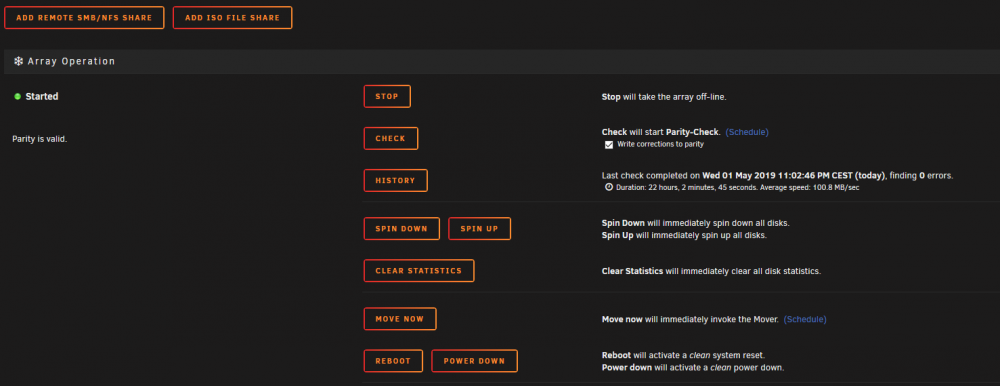Click the Clear Statistics button
Screen dimensions: 1000x386
pos(419,271)
